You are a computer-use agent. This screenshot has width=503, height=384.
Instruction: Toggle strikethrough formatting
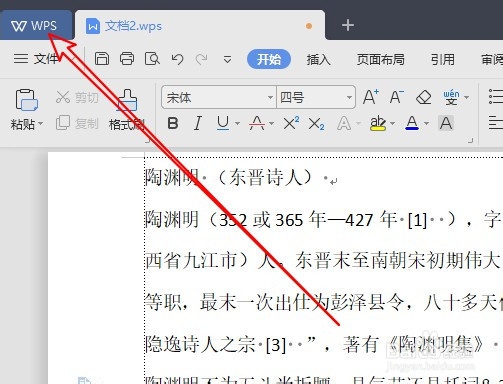click(257, 123)
